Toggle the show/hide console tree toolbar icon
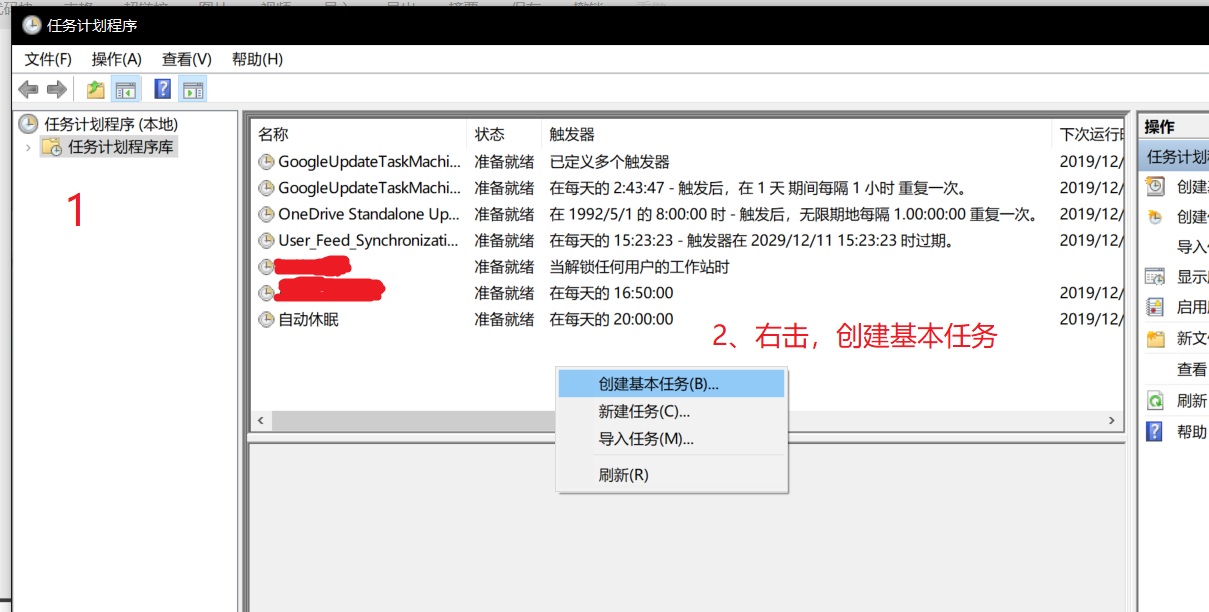 click(125, 90)
